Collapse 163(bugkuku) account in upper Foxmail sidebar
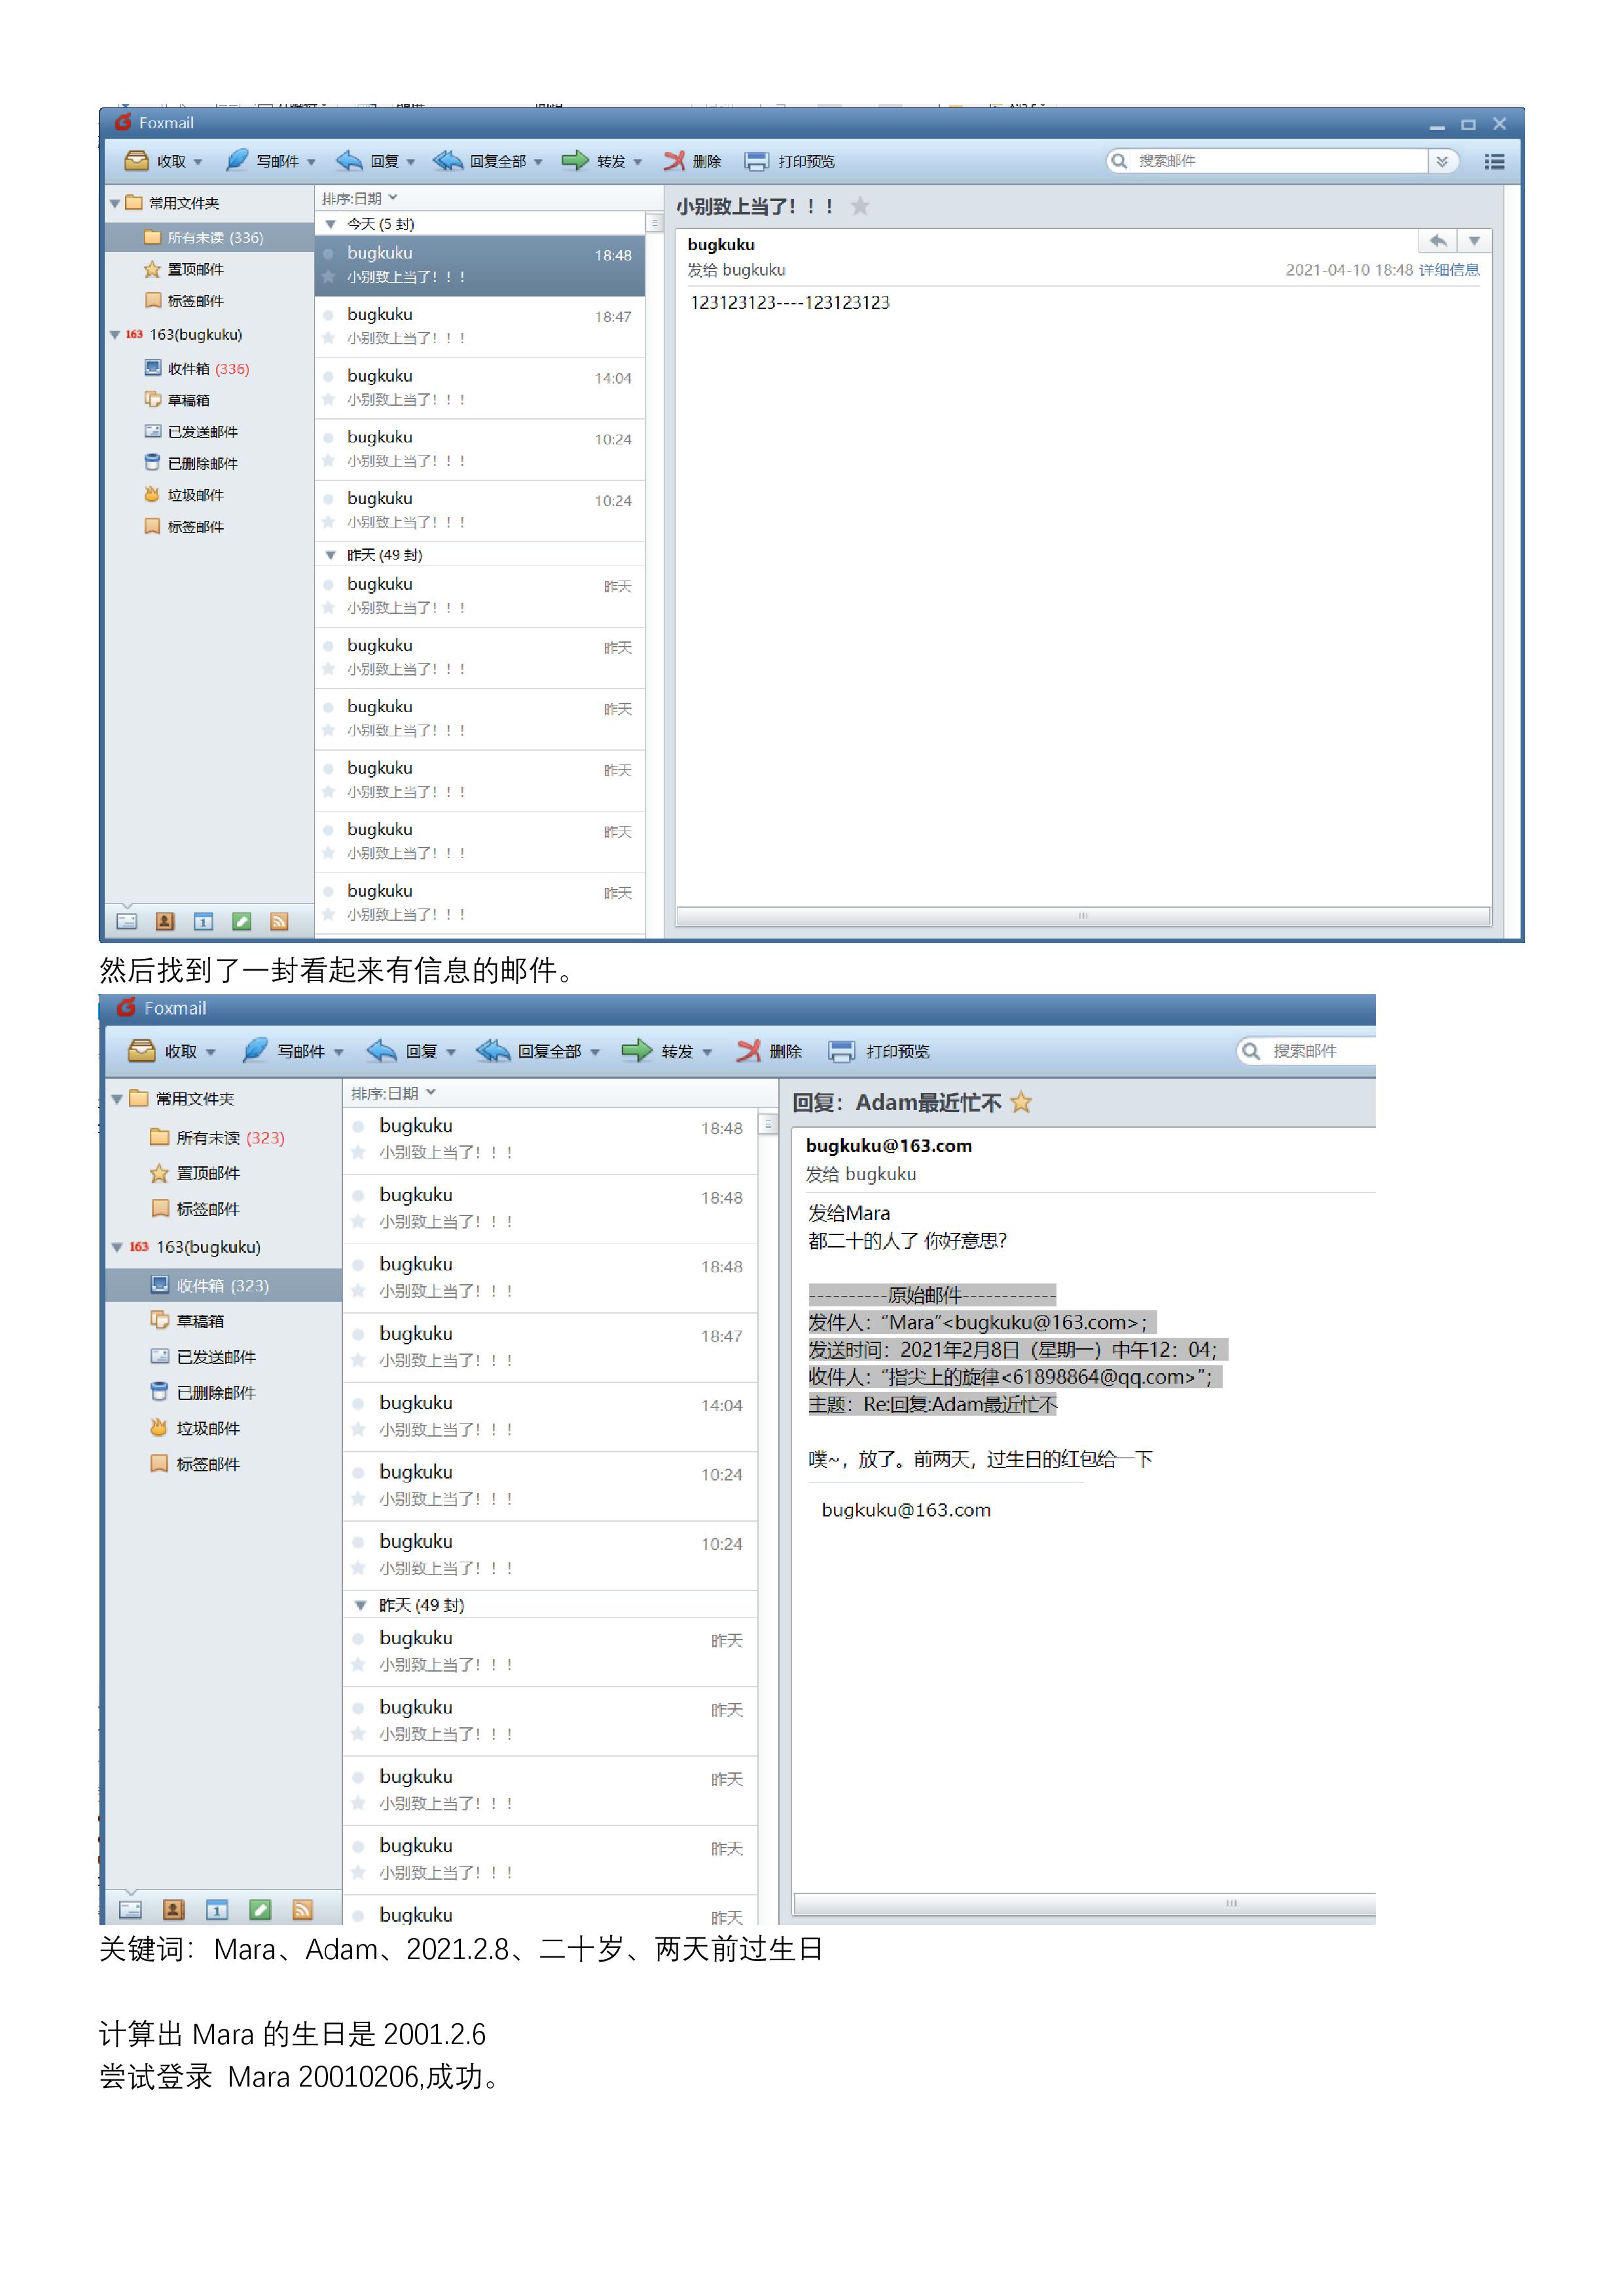 pos(115,335)
